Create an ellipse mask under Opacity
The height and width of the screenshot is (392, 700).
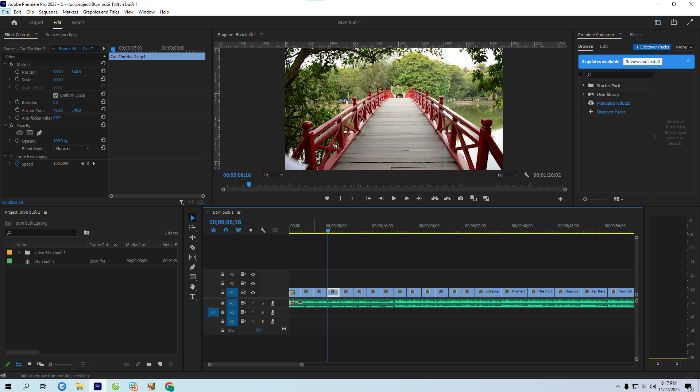point(20,133)
